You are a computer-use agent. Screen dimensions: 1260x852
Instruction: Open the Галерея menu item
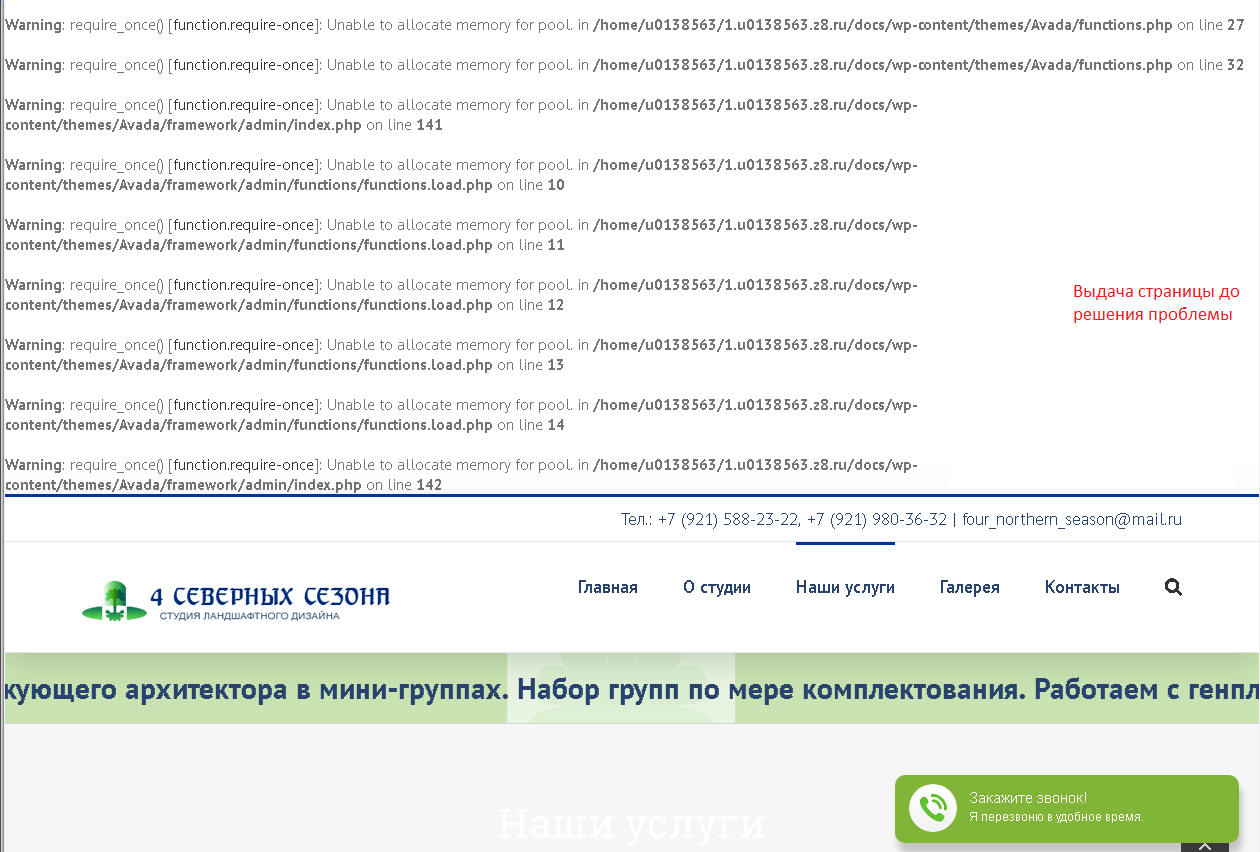970,587
